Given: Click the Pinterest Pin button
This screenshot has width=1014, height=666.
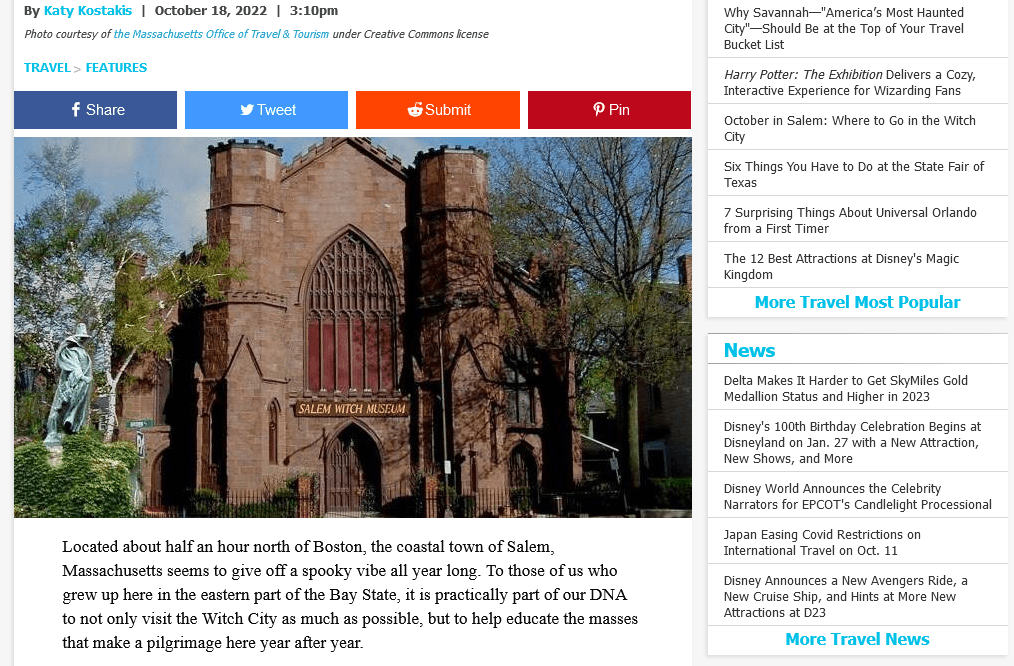Looking at the screenshot, I should [609, 110].
